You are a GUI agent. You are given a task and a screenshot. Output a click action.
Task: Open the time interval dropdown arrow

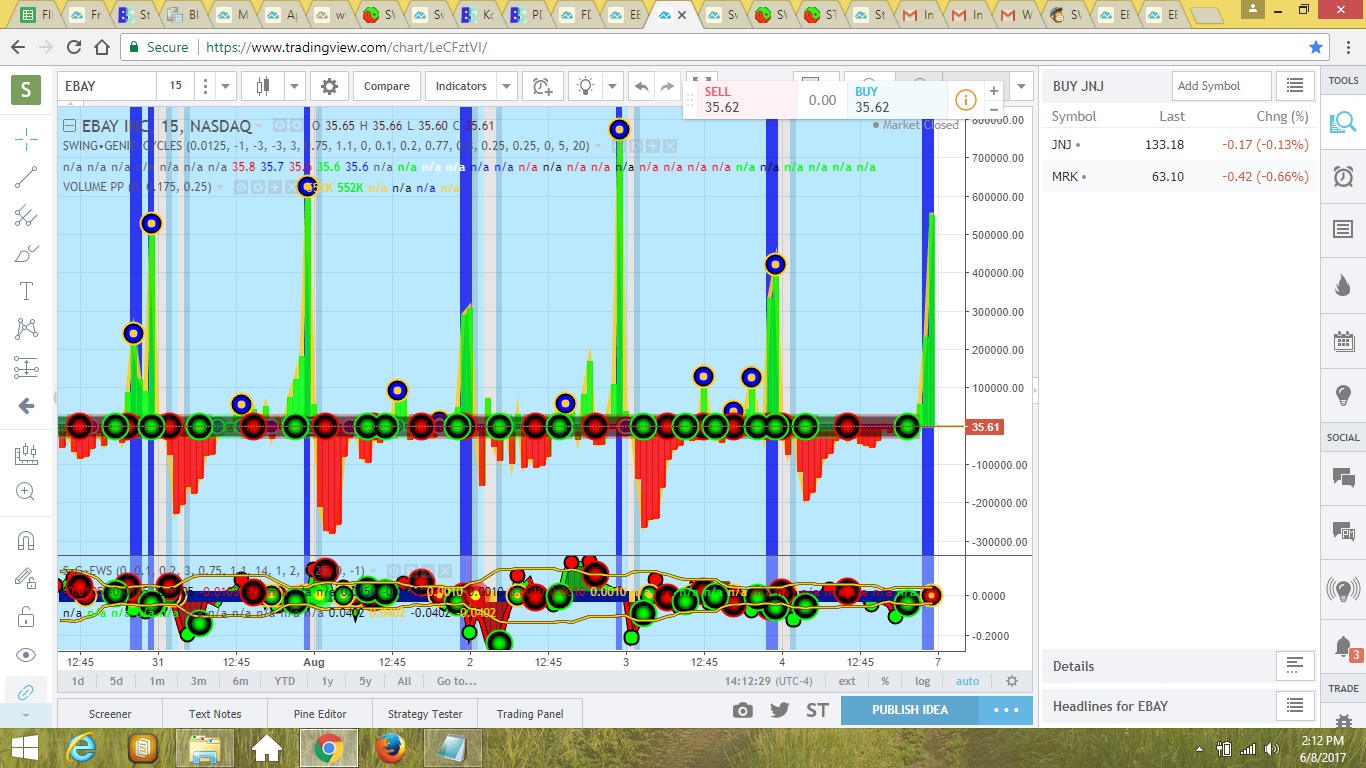(226, 86)
